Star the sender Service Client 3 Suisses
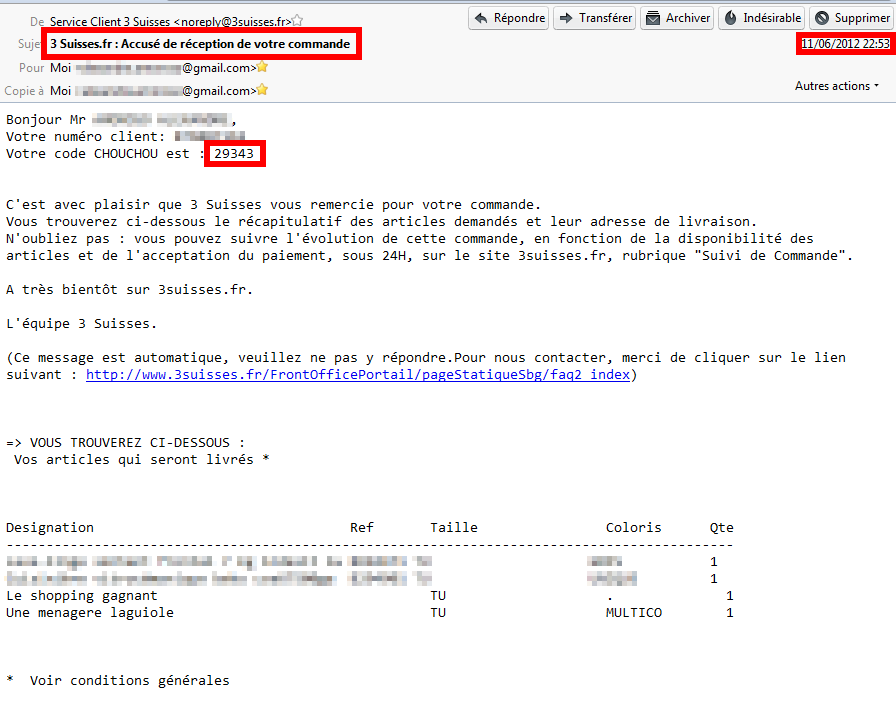Viewport: 896px width, 707px height. tap(297, 21)
